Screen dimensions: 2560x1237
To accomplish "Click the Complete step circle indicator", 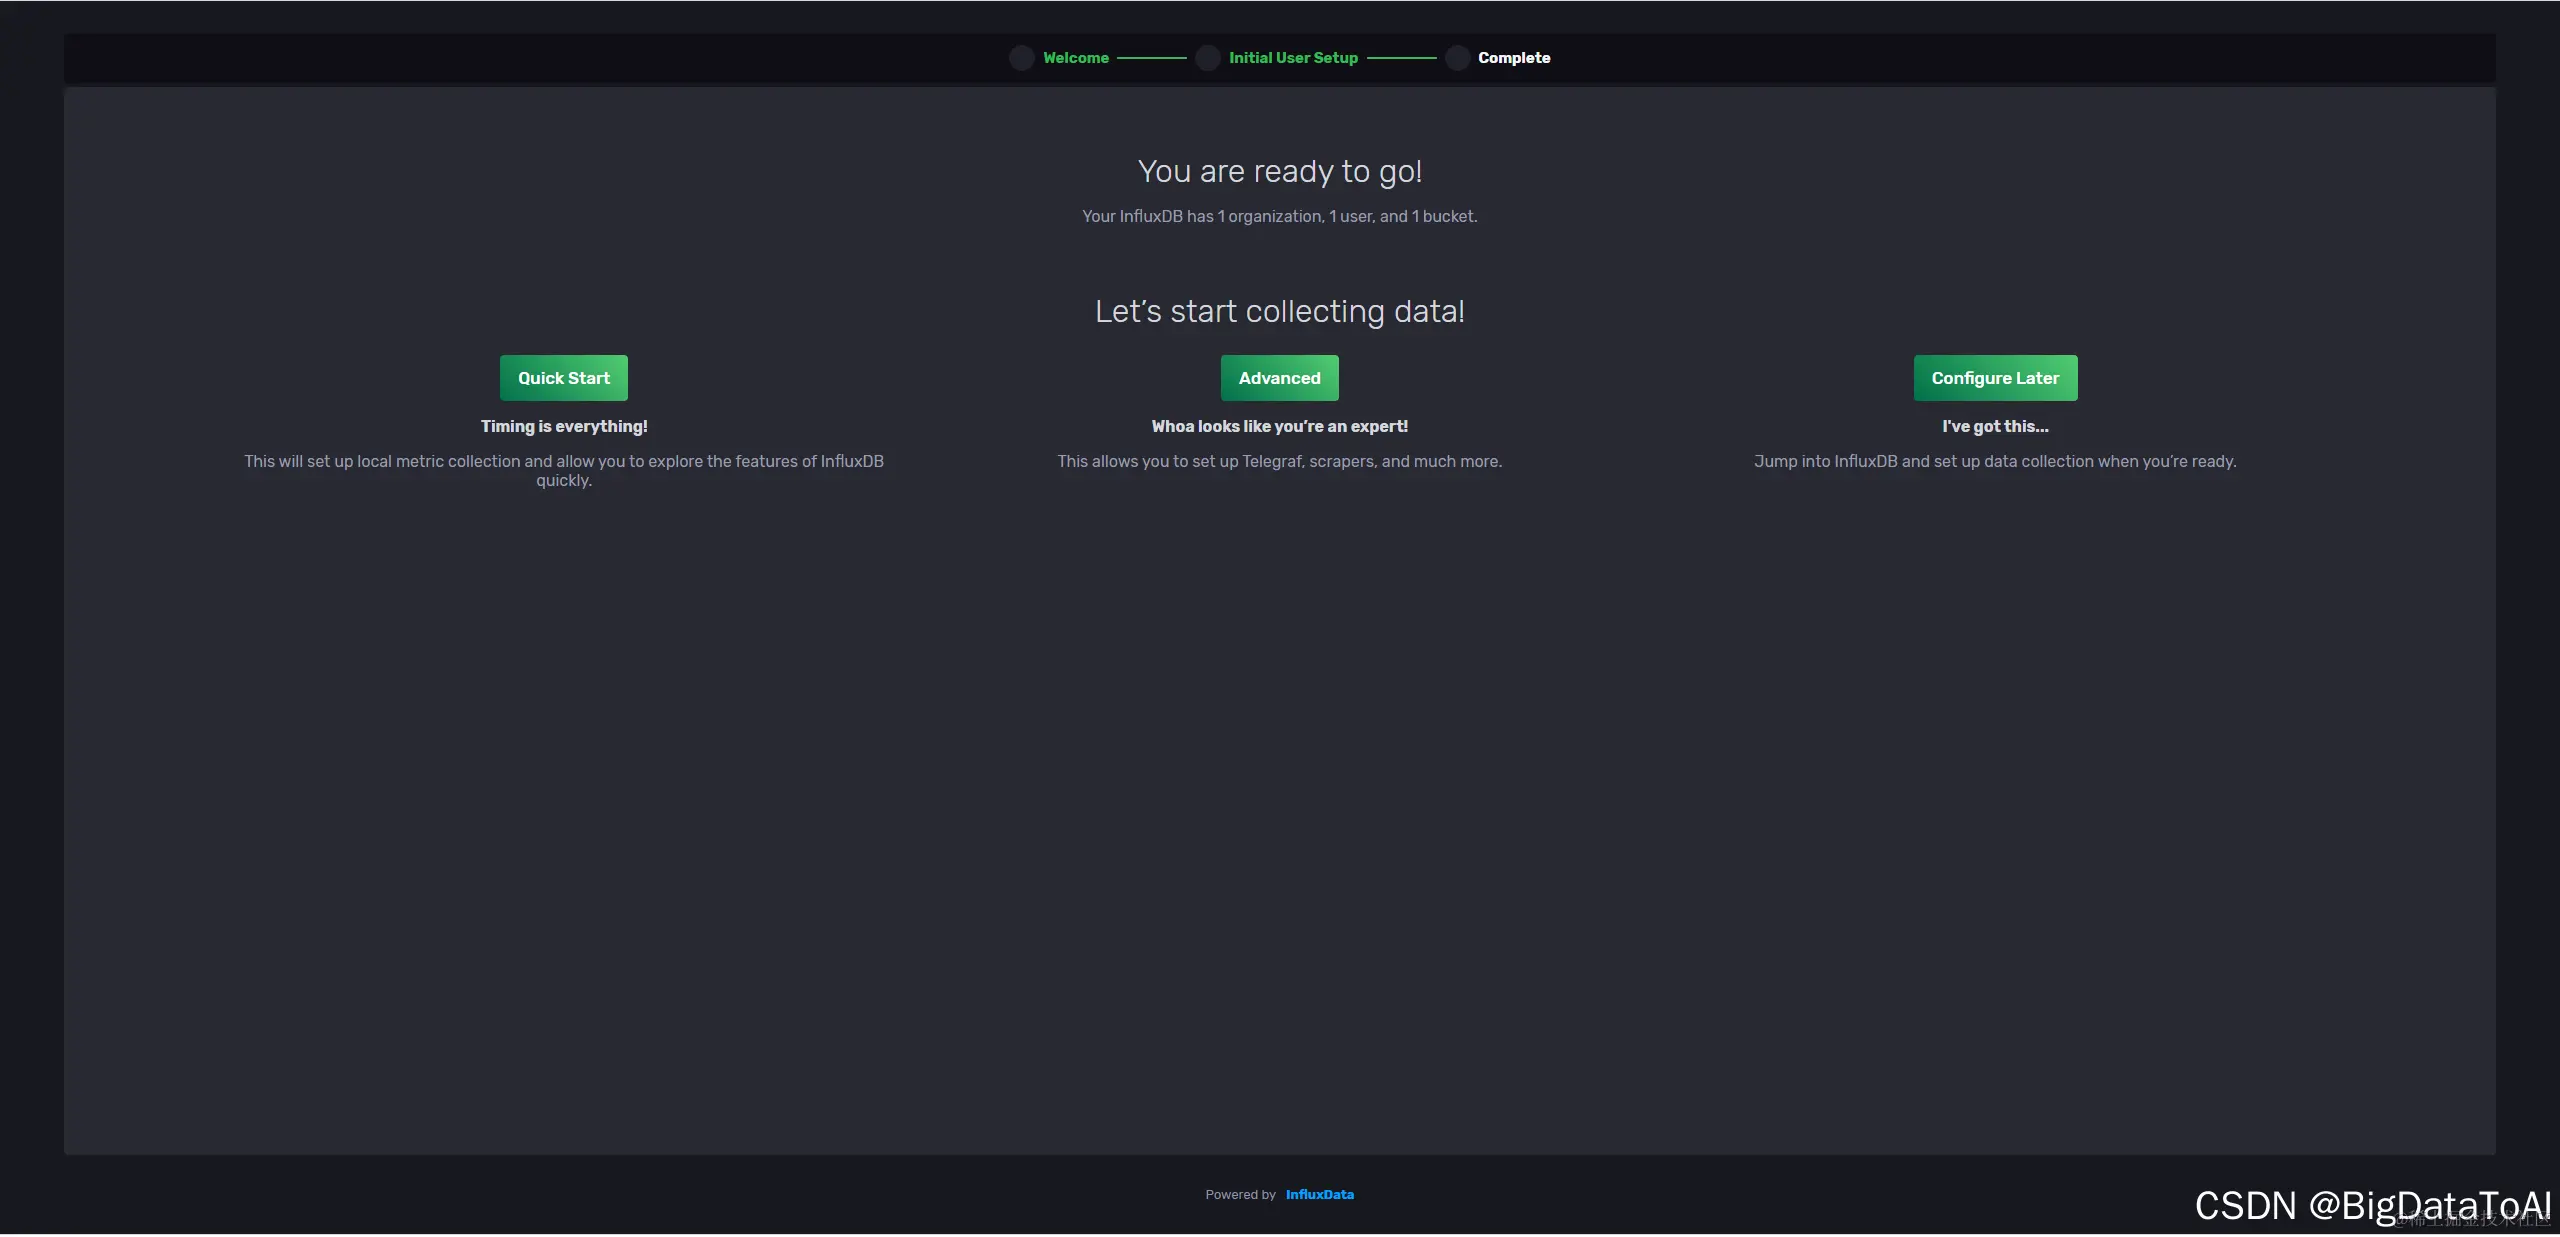I will coord(1457,58).
